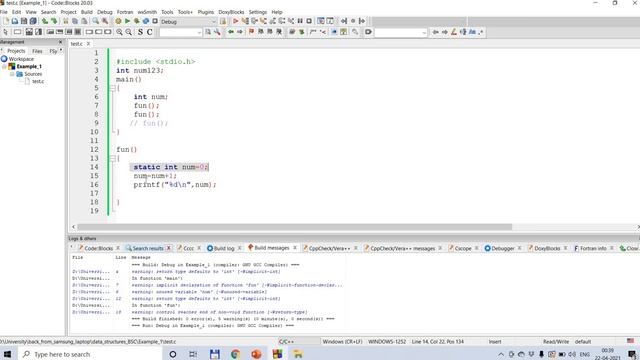Open the Debug menu

104,12
